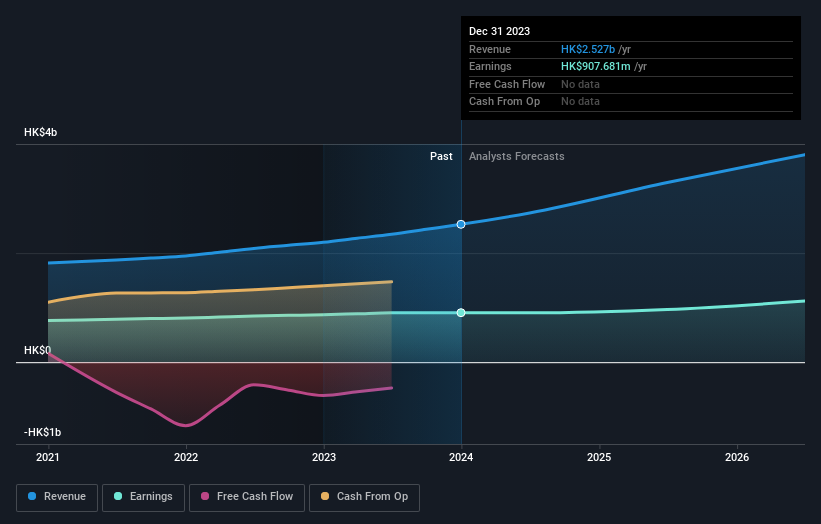Toggle the Earnings legend button
This screenshot has height=524, width=821.
143,497
